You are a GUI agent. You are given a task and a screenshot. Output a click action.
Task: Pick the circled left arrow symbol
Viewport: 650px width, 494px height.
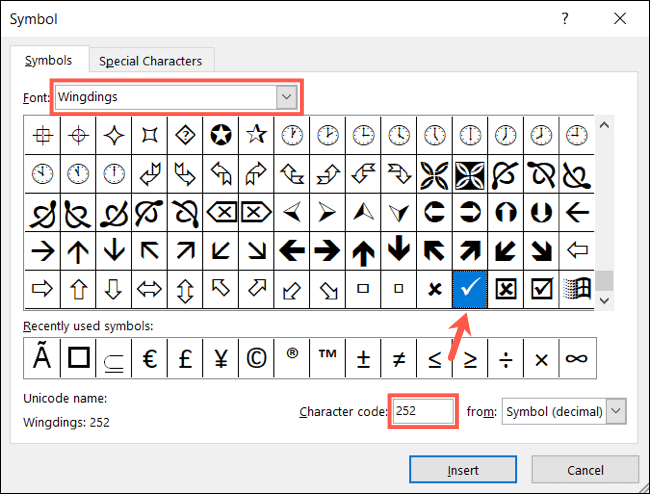click(x=434, y=212)
